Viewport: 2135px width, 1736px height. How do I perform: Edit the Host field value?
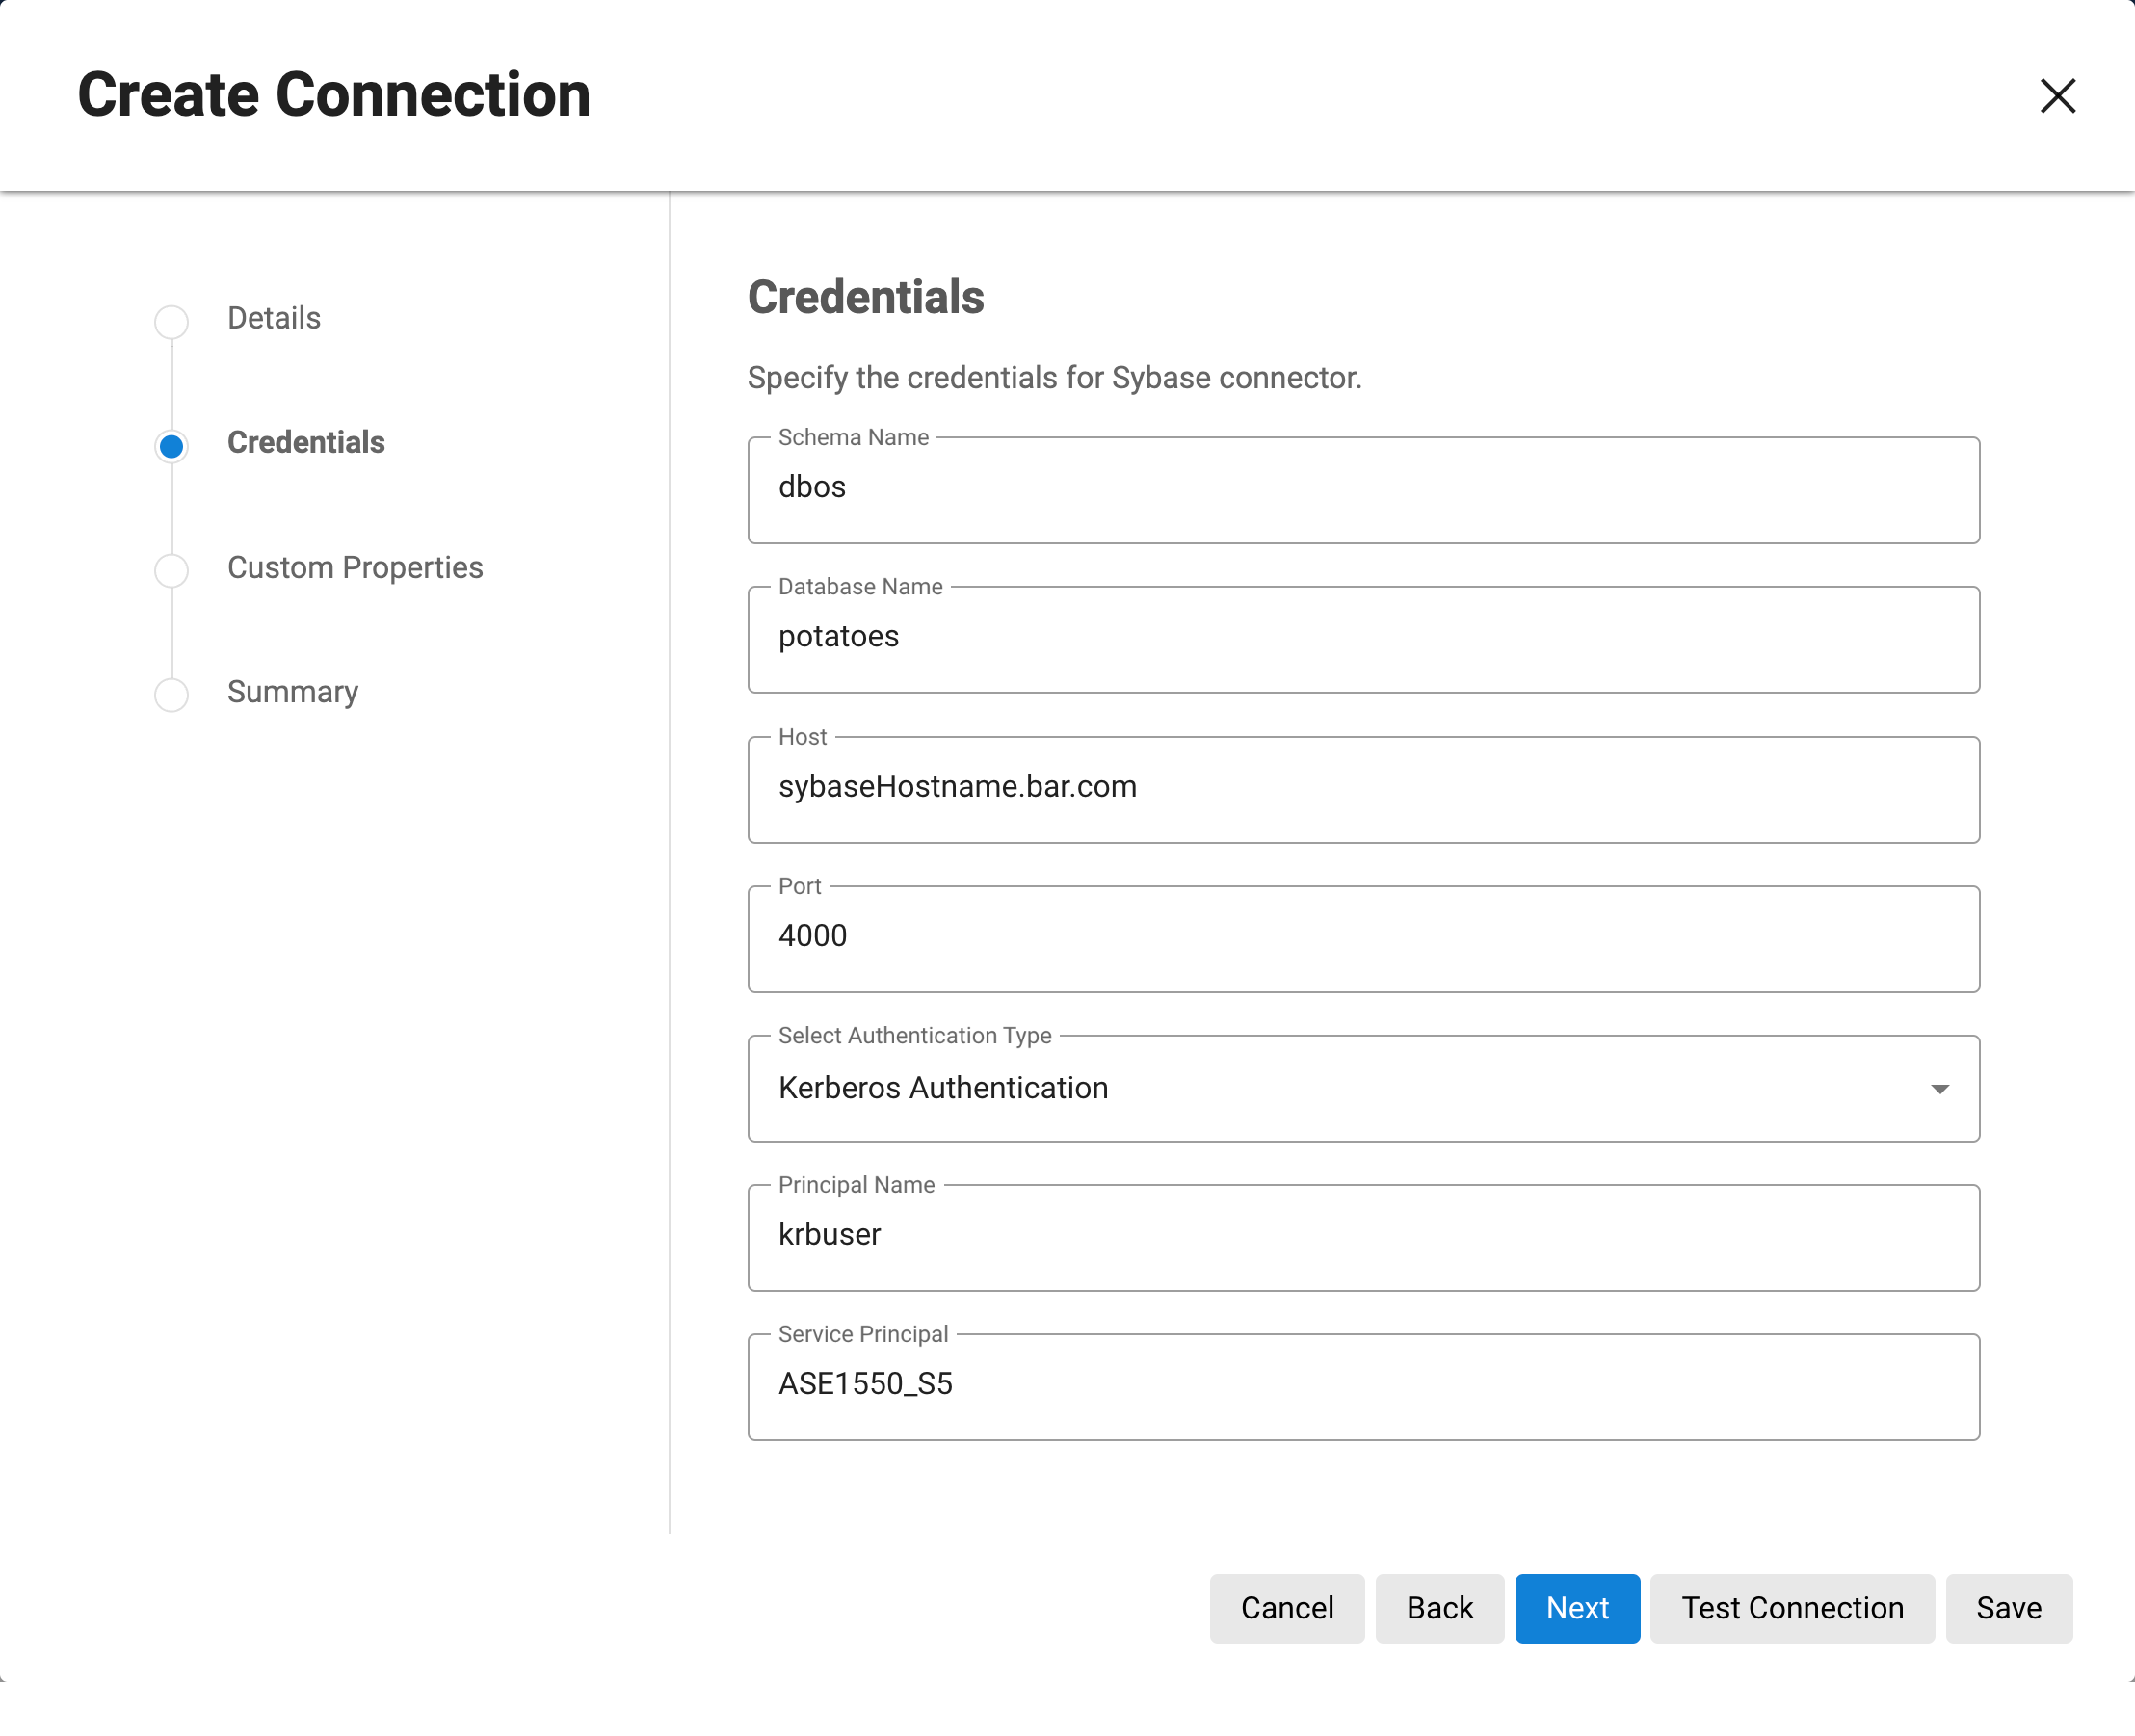coord(1362,788)
